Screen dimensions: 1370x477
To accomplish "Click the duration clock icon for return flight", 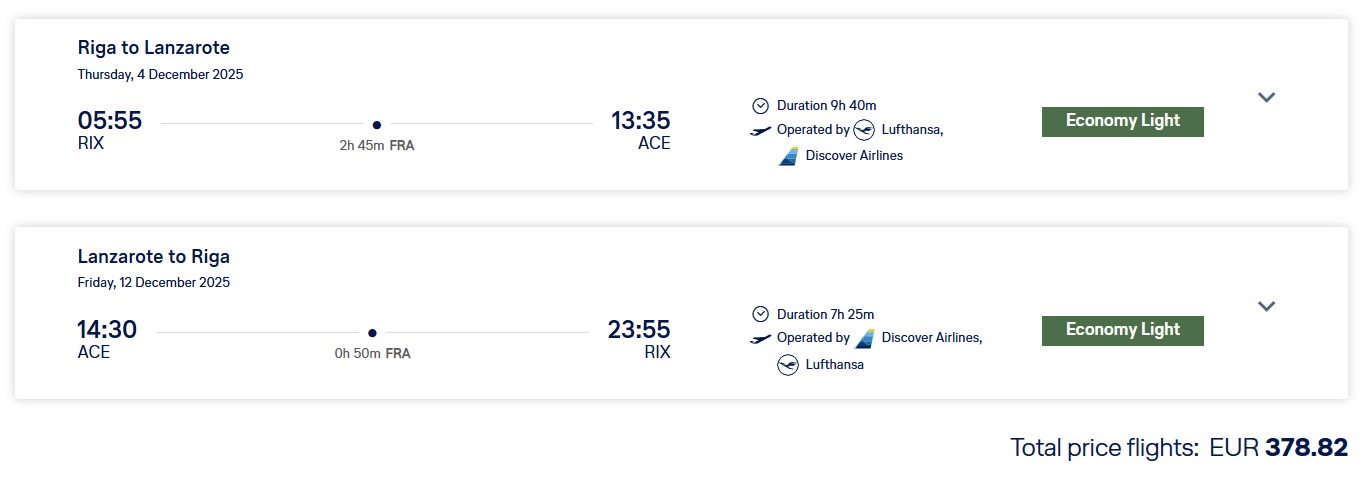I will coord(760,314).
